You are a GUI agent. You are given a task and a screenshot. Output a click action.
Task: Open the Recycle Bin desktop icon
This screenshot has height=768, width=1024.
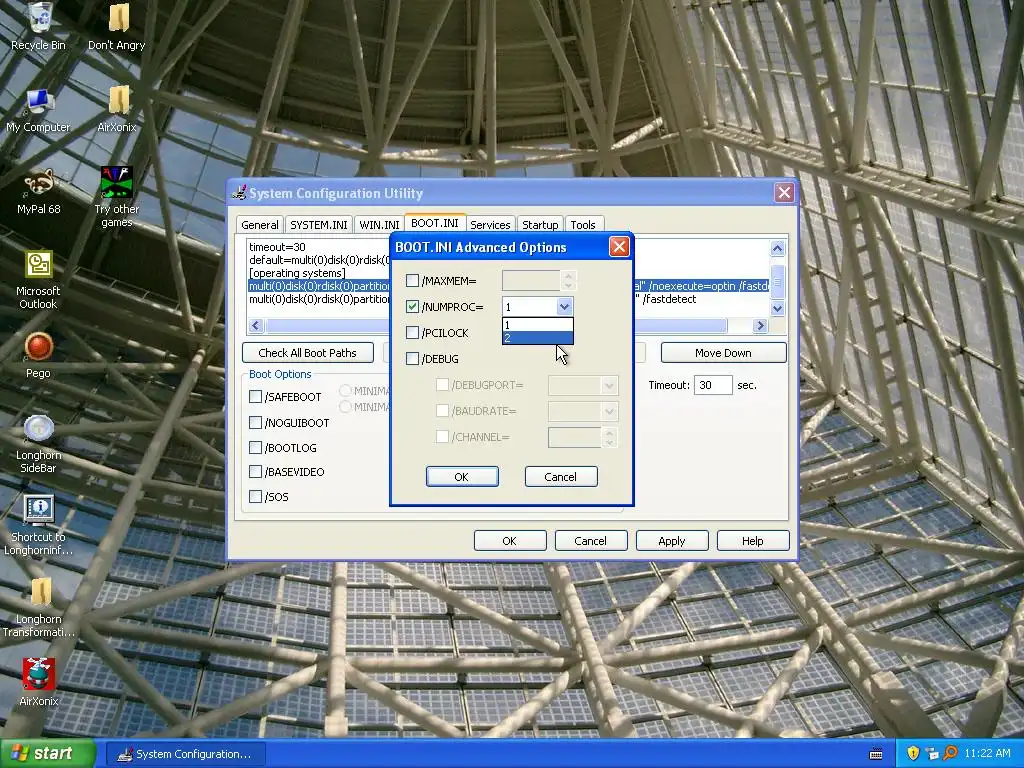click(x=39, y=25)
